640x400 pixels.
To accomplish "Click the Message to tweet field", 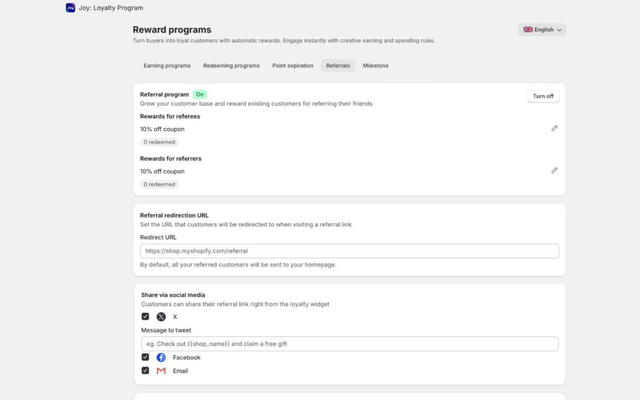I will (349, 344).
